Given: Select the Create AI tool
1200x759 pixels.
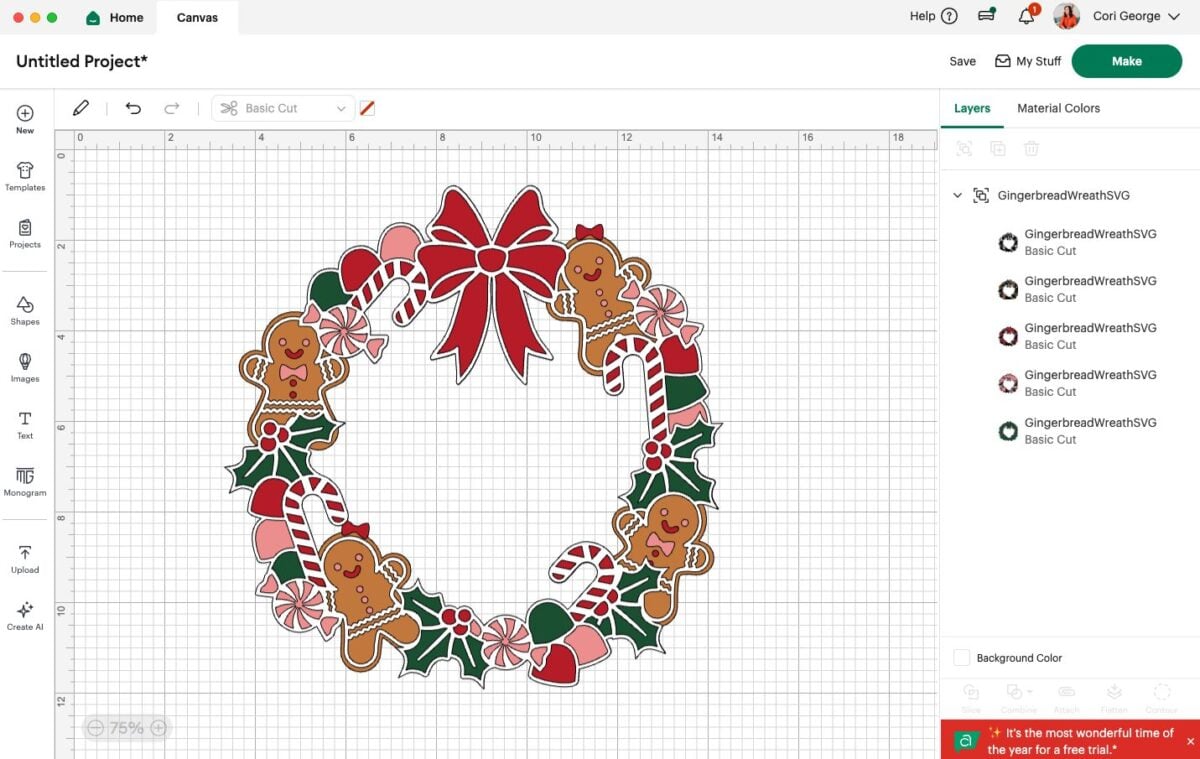Looking at the screenshot, I should pyautogui.click(x=24, y=614).
